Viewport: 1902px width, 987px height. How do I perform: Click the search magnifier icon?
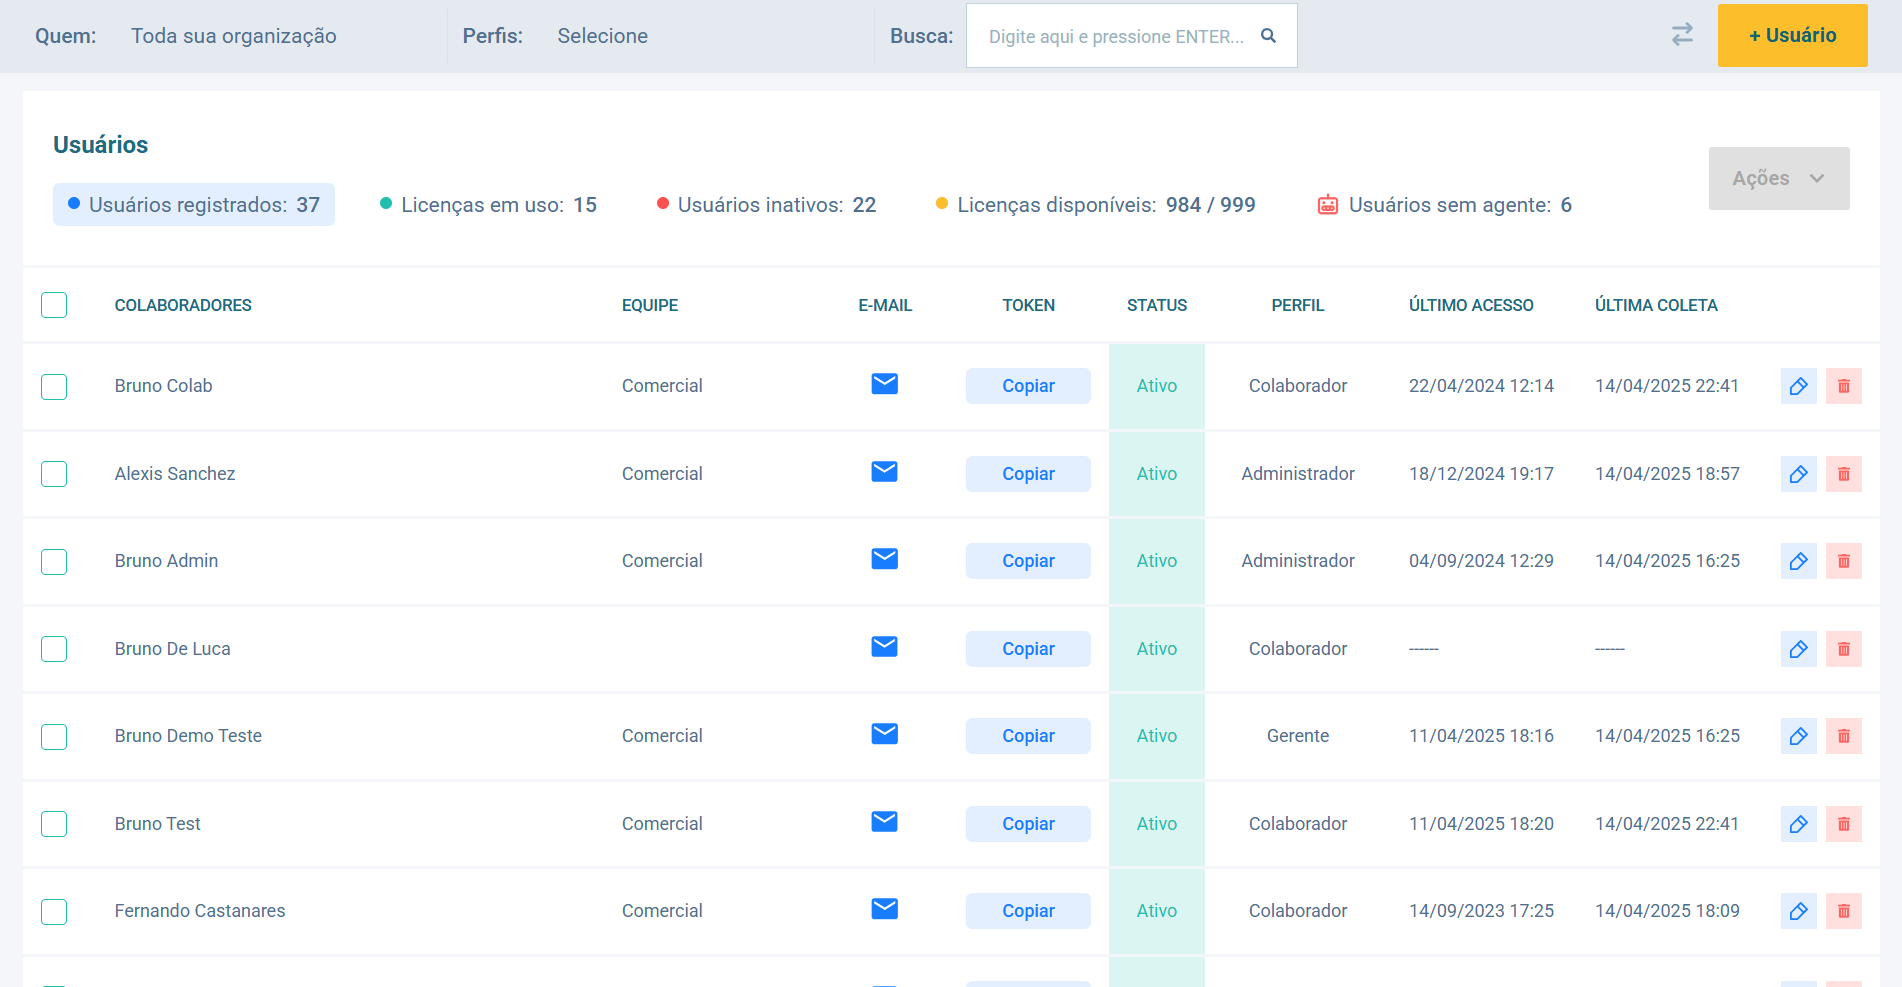pyautogui.click(x=1268, y=36)
